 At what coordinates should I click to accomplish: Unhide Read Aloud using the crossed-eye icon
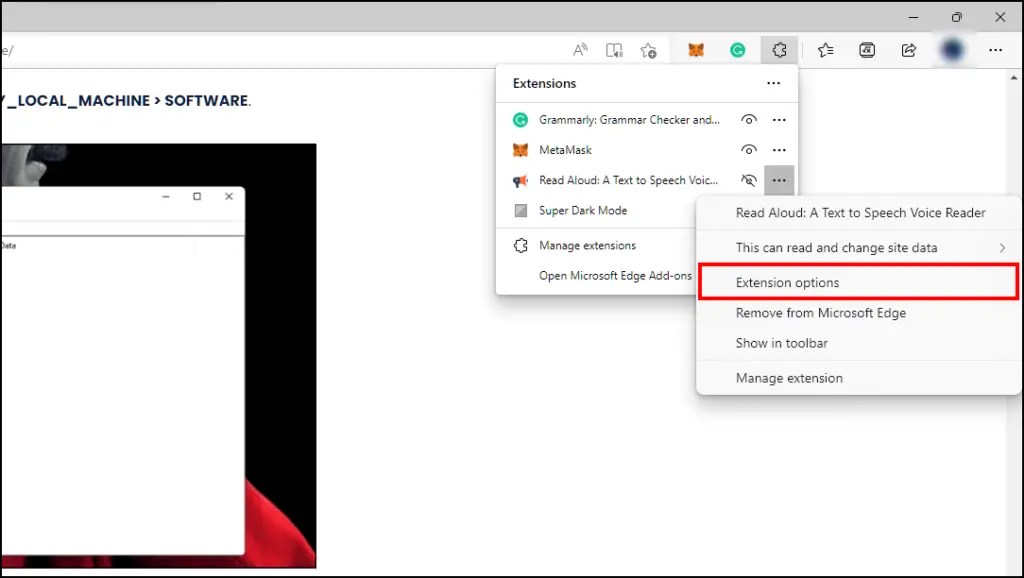[748, 180]
